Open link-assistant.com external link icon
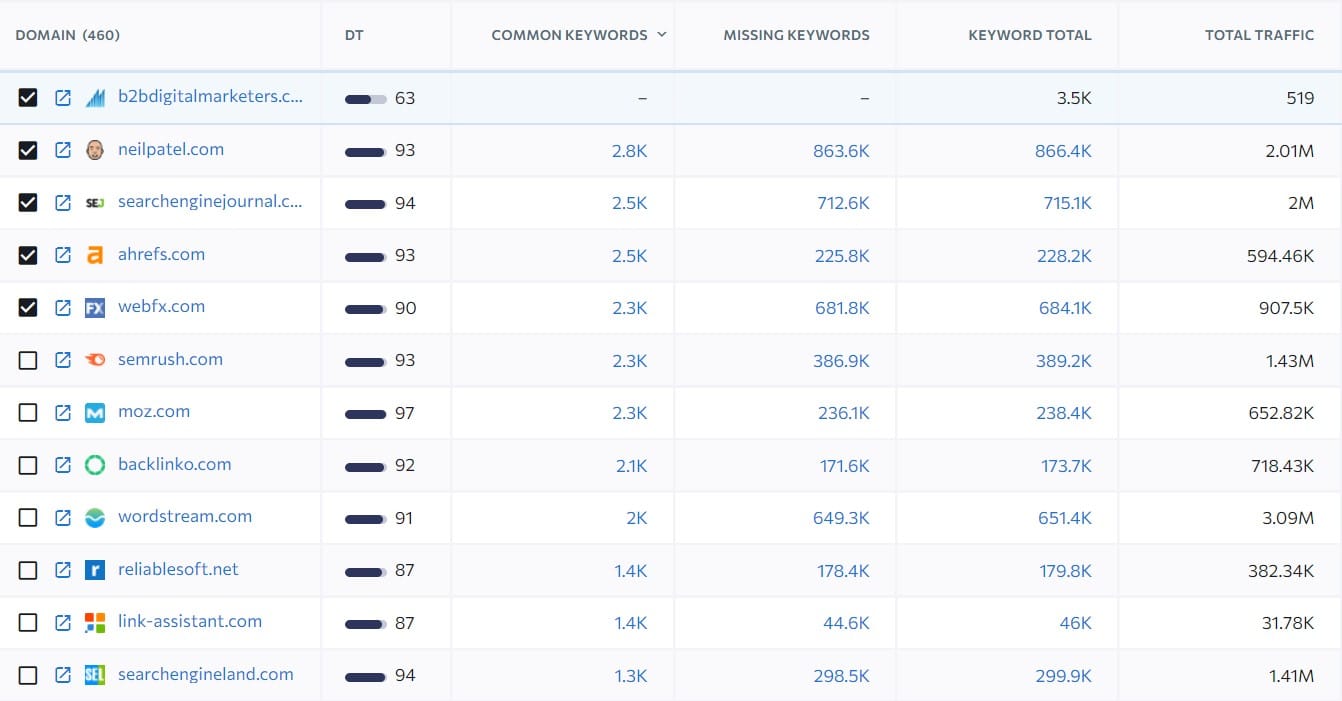 (63, 622)
